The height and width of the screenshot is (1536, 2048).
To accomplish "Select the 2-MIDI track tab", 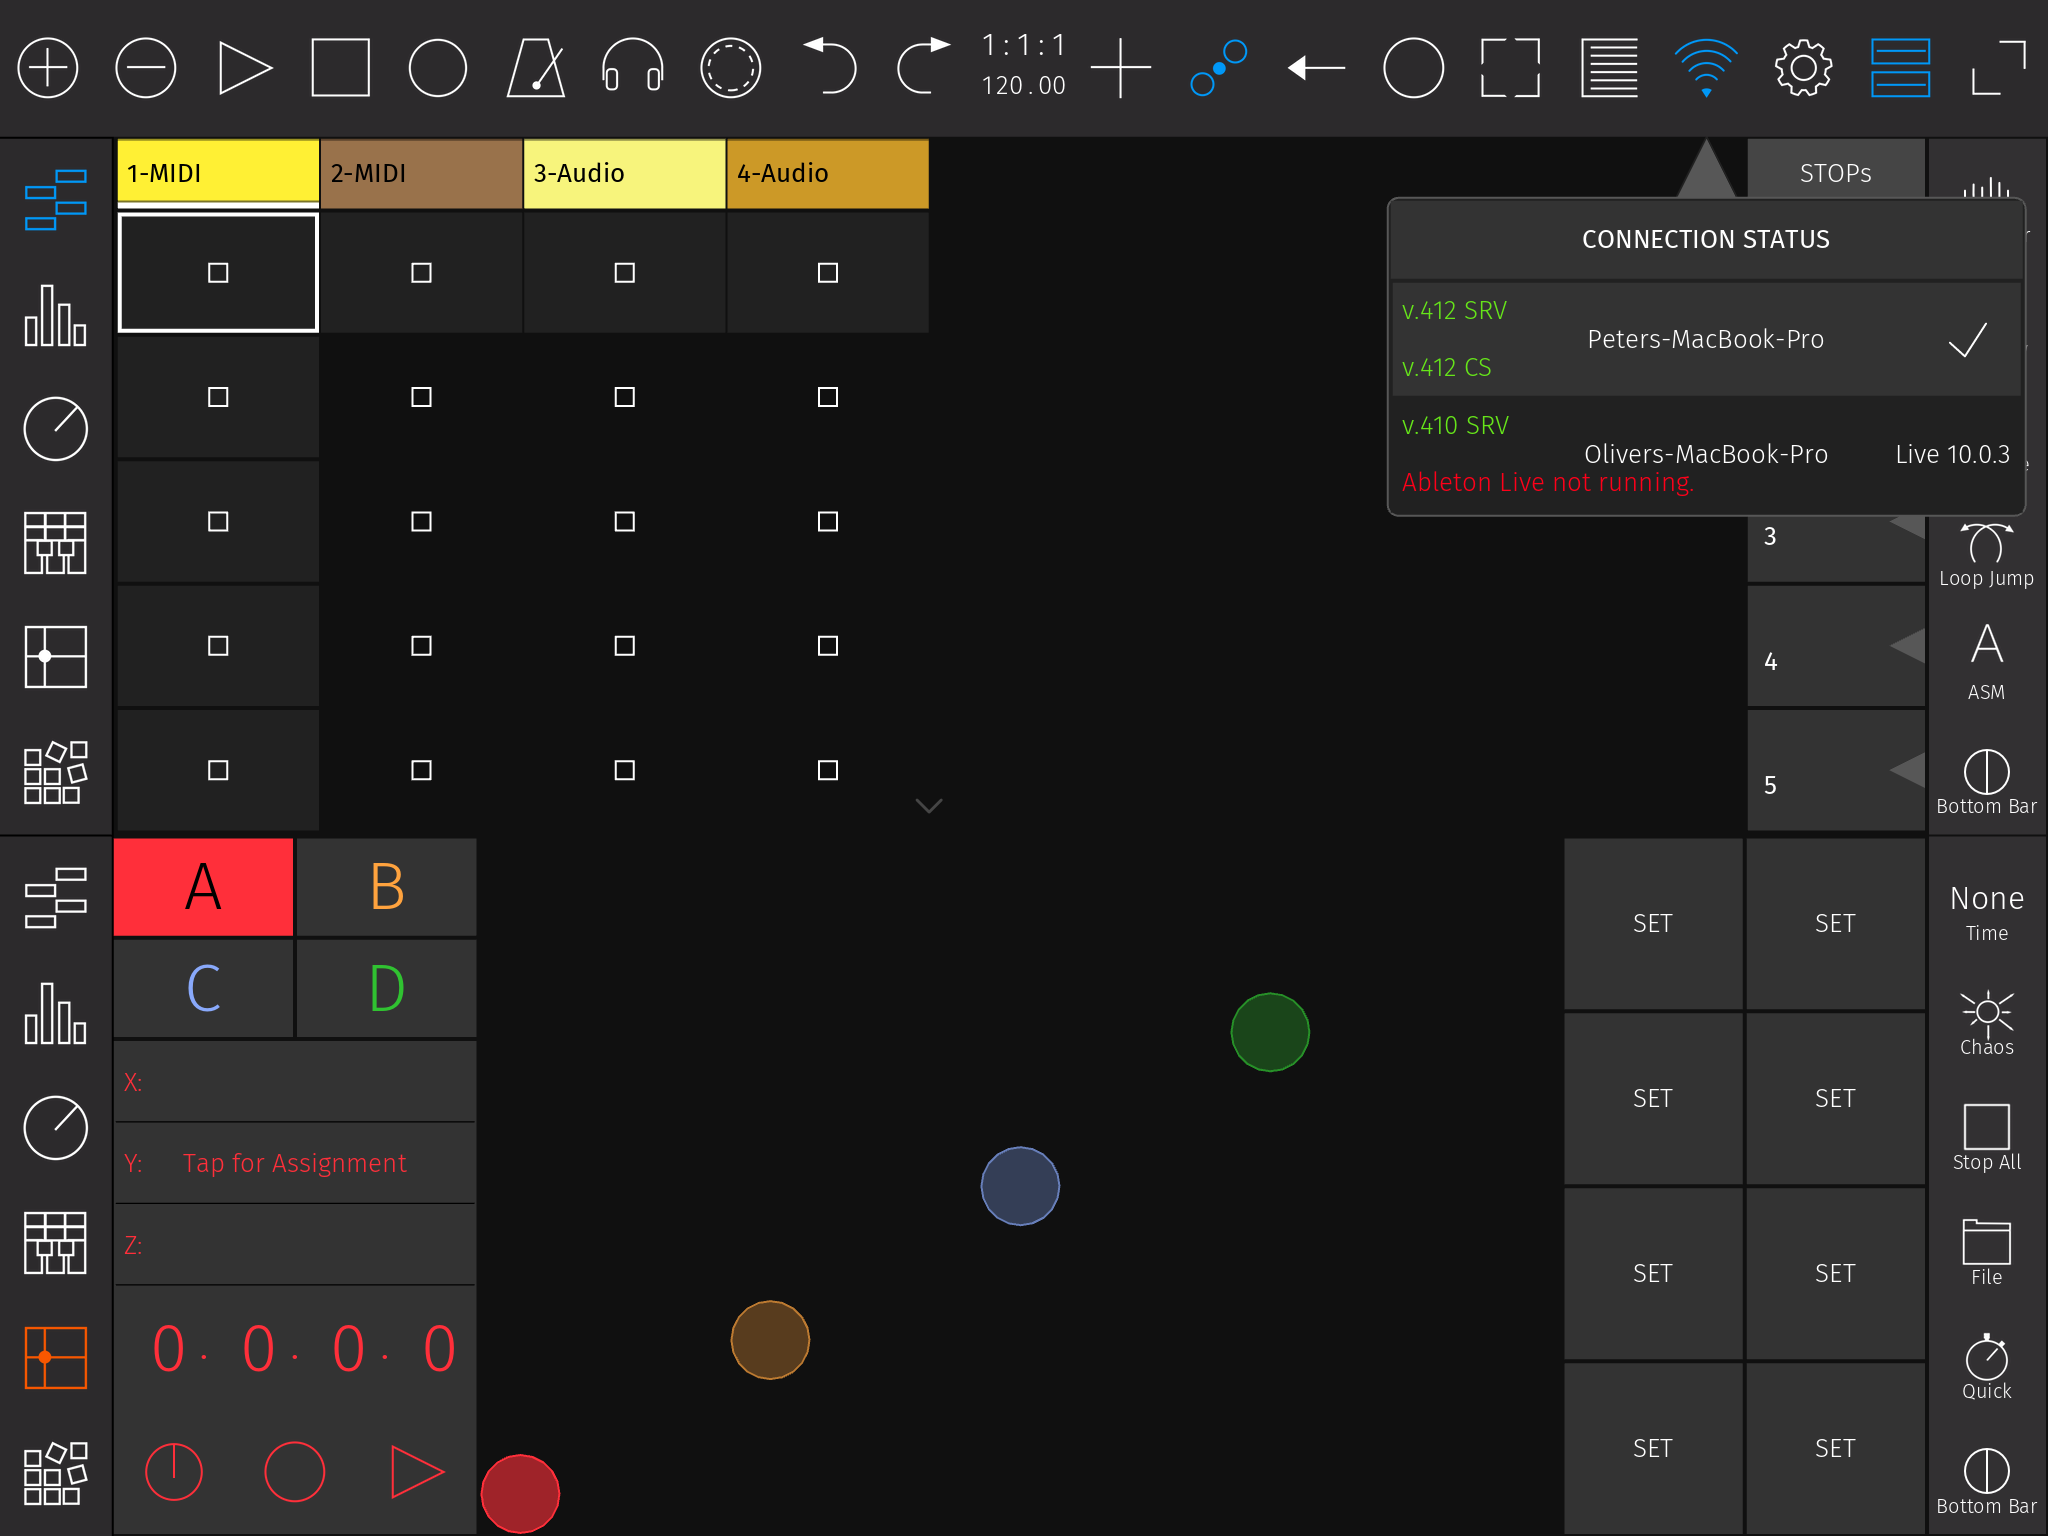I will point(420,172).
